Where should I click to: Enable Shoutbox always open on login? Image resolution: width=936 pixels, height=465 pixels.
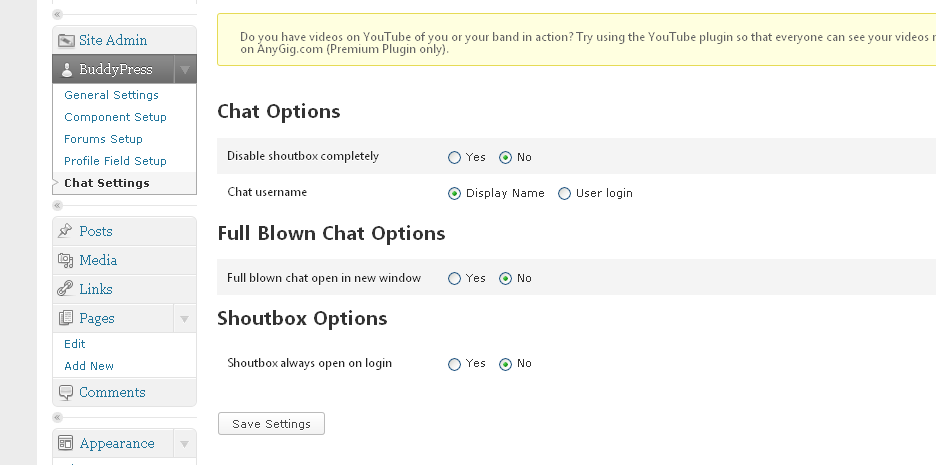click(455, 364)
